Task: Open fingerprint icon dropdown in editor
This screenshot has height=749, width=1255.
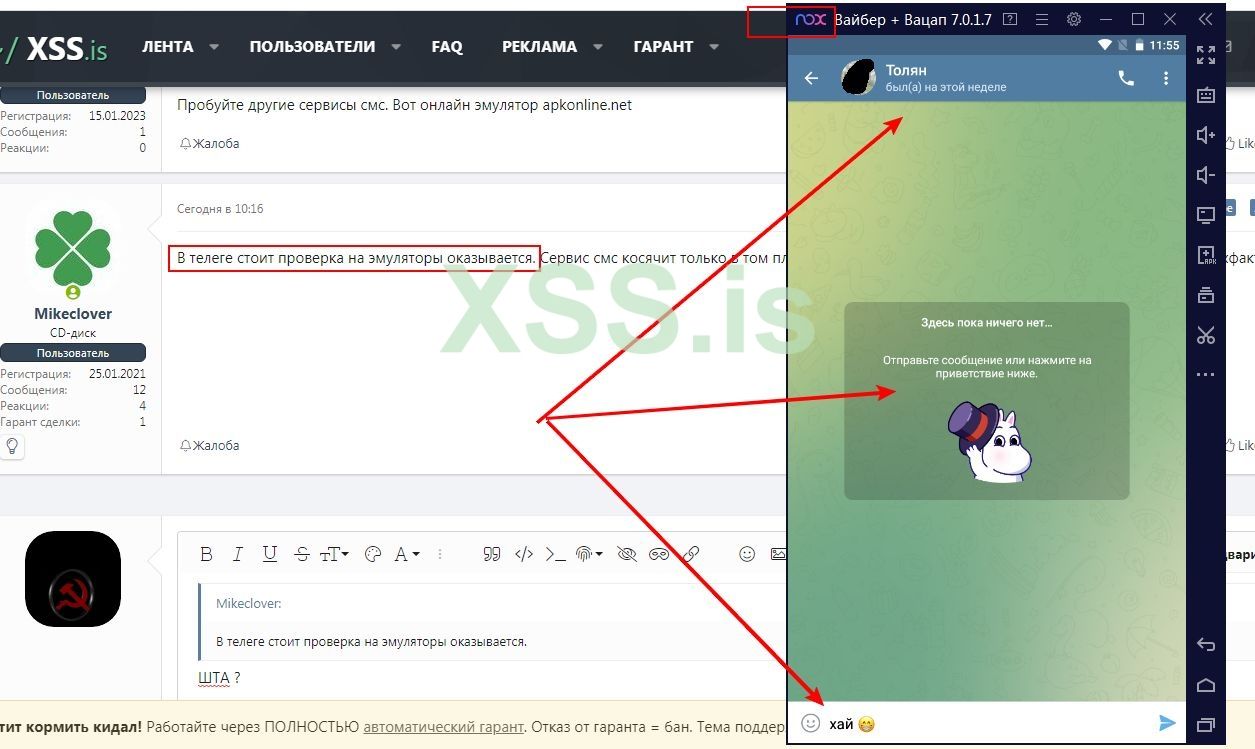Action: (x=590, y=554)
